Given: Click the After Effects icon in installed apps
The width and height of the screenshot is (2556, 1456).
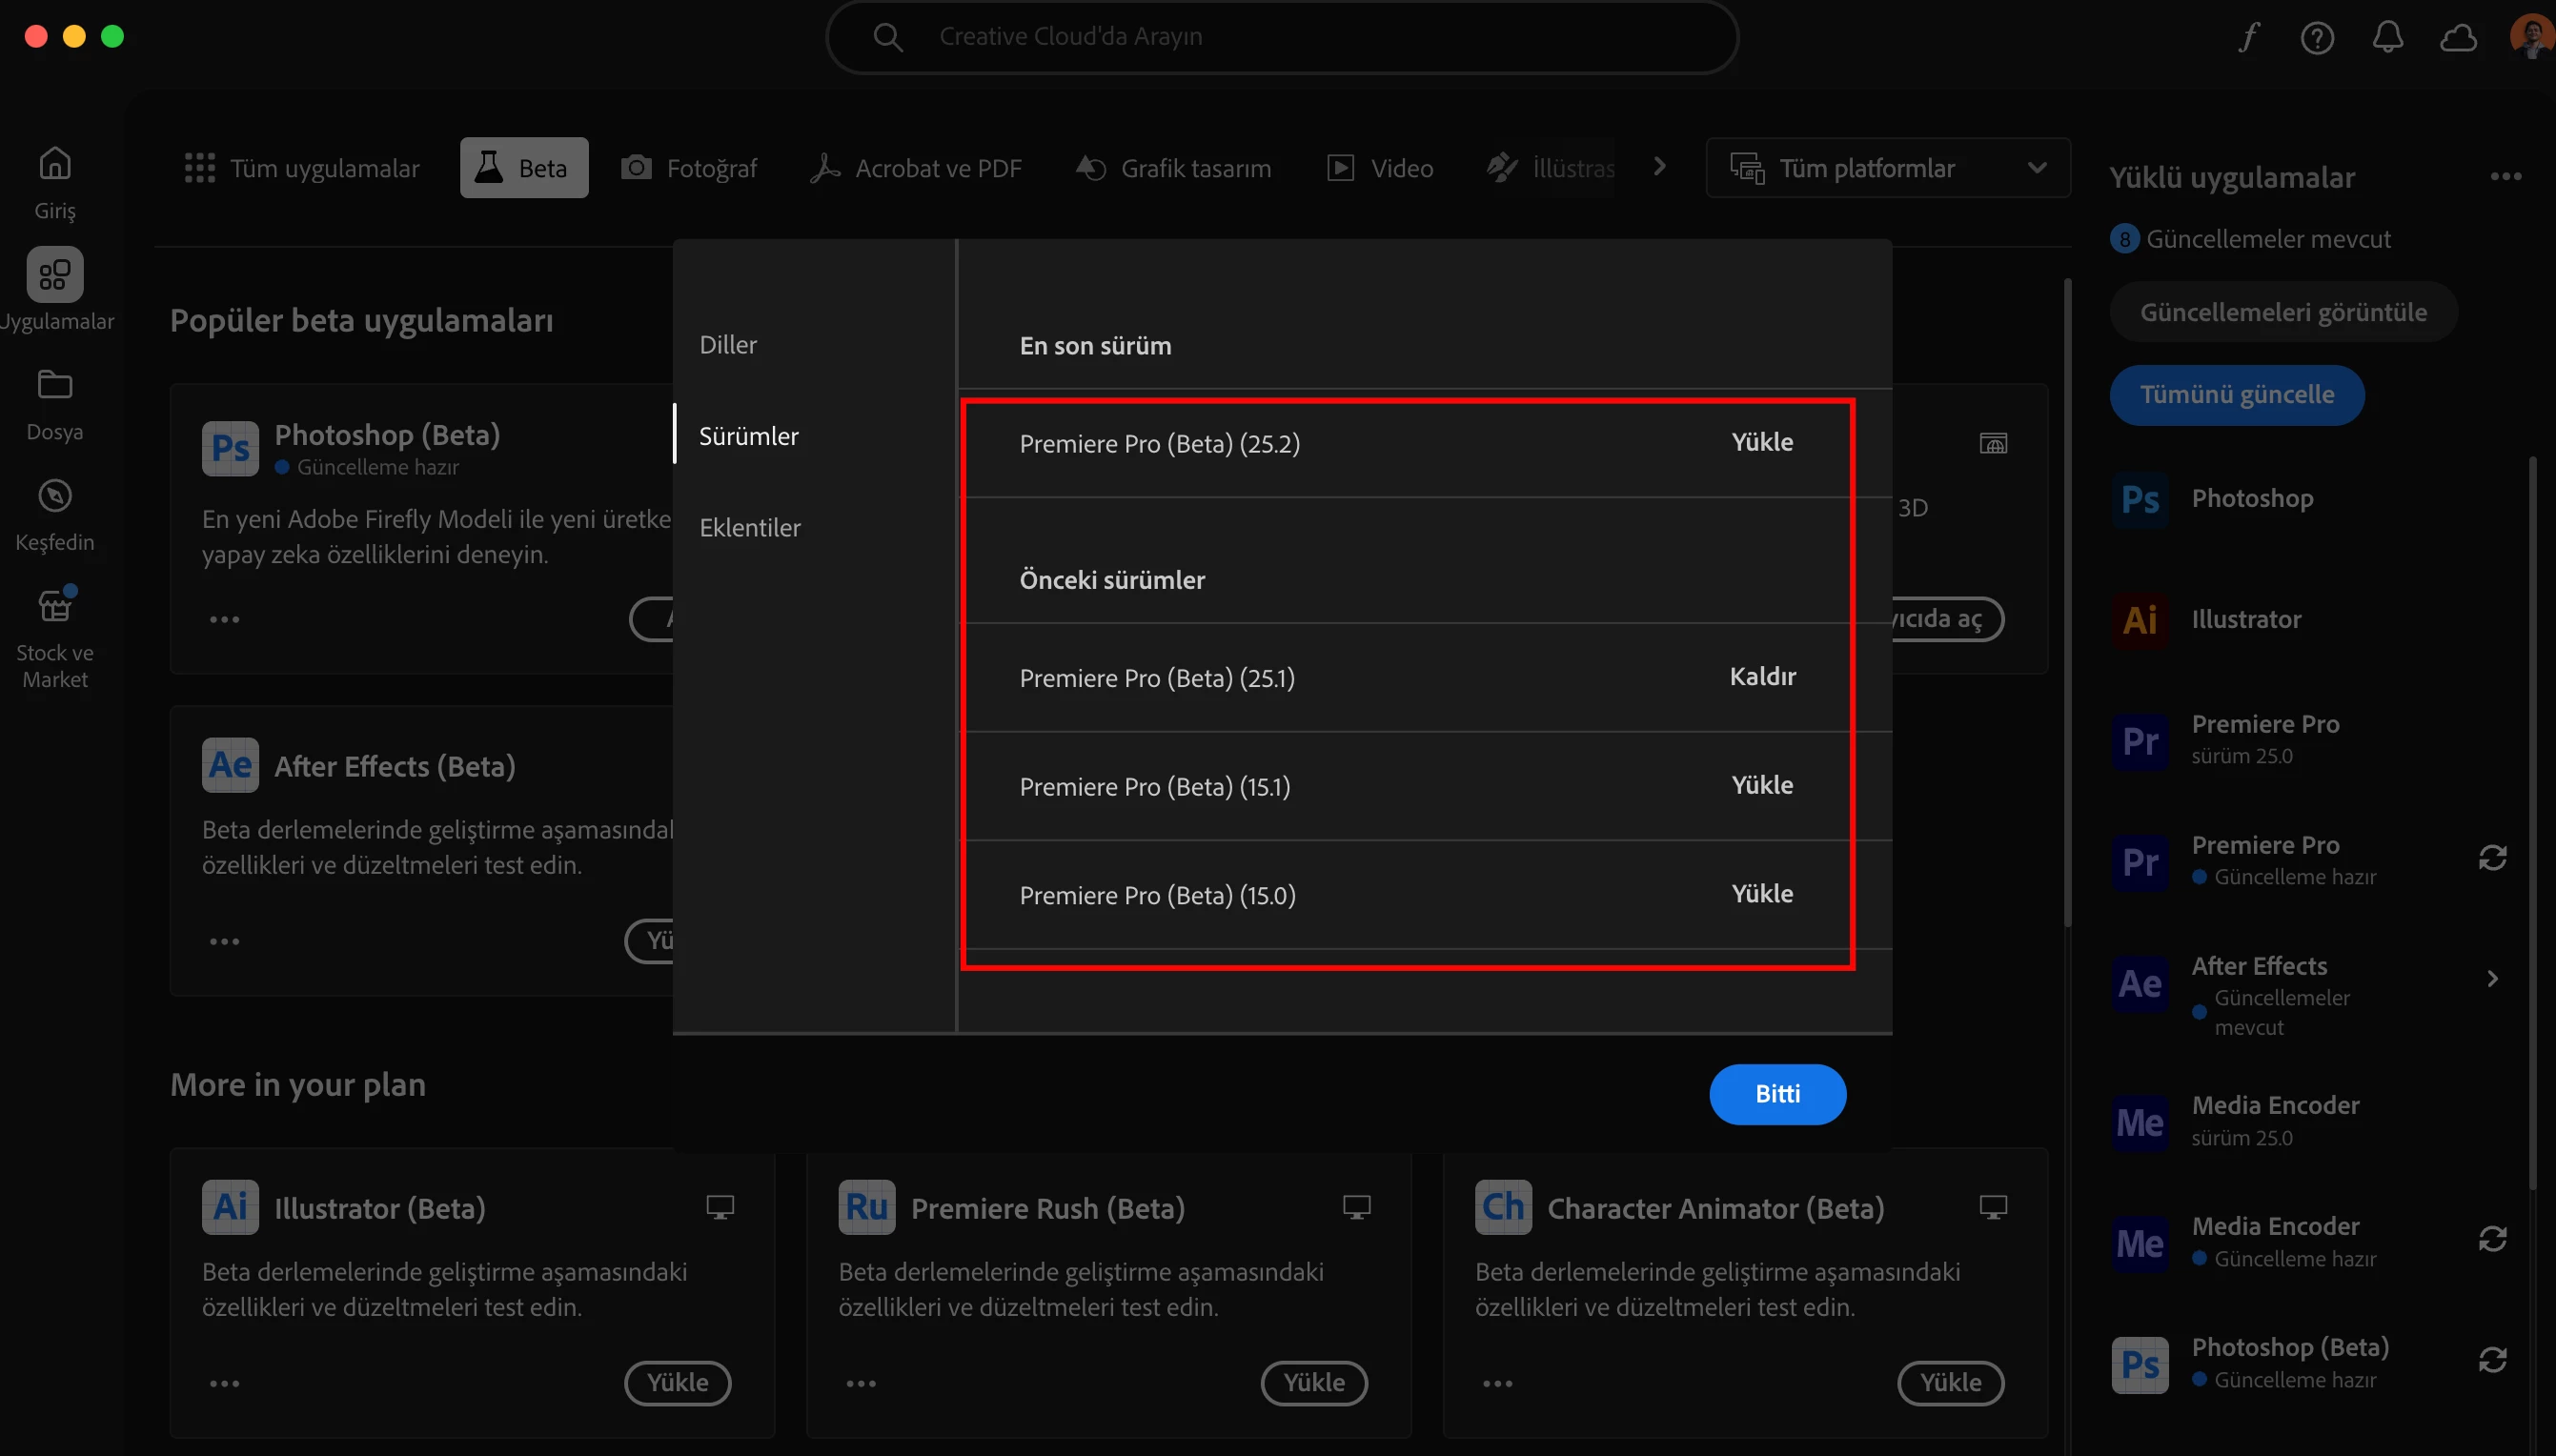Looking at the screenshot, I should click(2140, 984).
